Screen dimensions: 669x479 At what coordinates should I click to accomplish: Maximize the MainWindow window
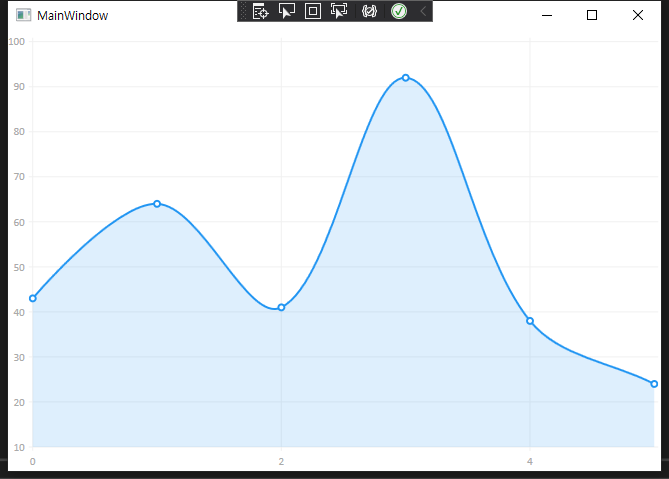(x=592, y=15)
